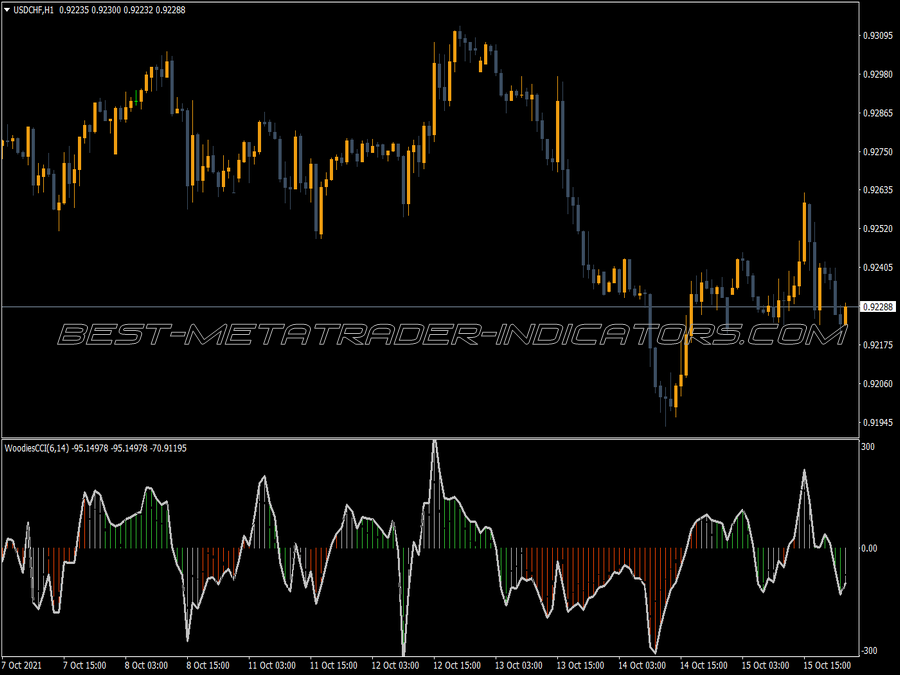Image resolution: width=900 pixels, height=675 pixels.
Task: Click the indicator scale value 300
Action: click(x=868, y=447)
